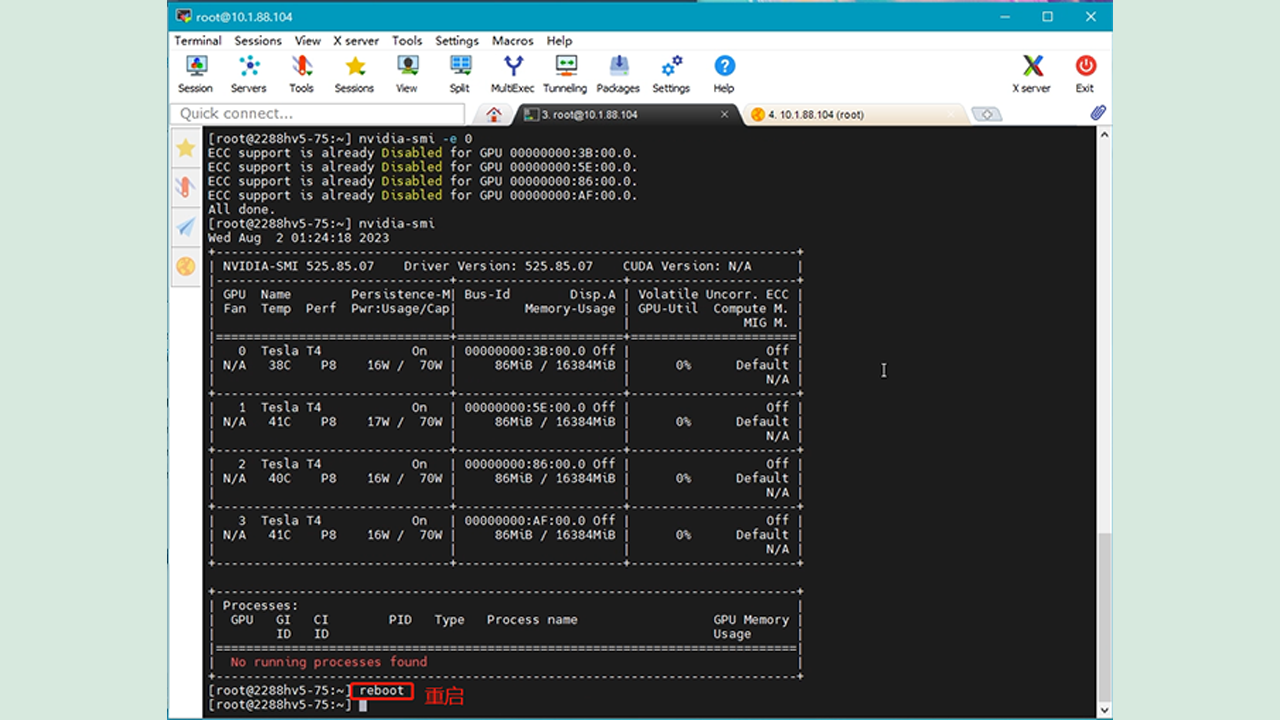Click 'No running processes found' text
Viewport: 1280px width, 720px height.
[x=329, y=662]
